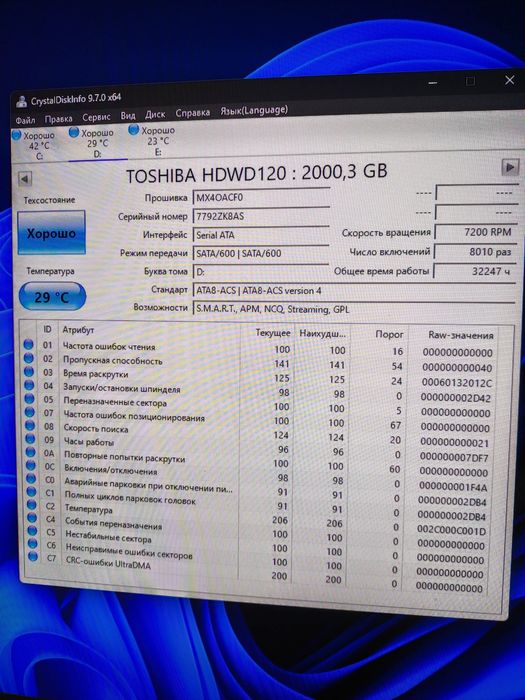525x700 pixels.
Task: Click status icon for Переназначенные сектора
Action: pyautogui.click(x=29, y=398)
